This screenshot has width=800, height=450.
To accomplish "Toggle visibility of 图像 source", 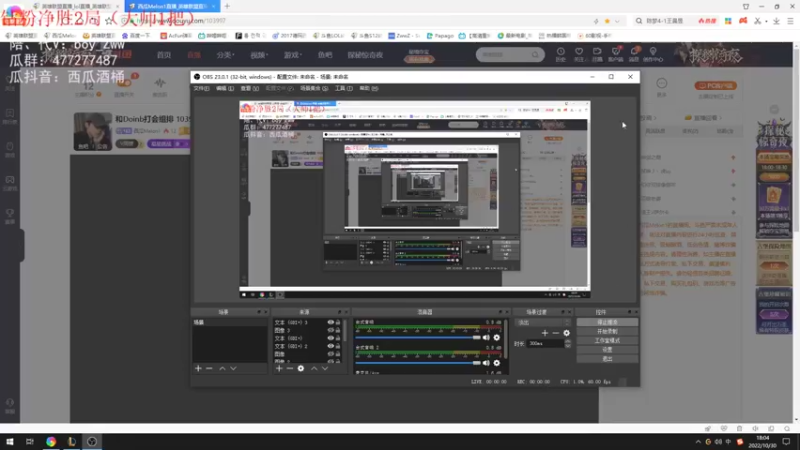I will pos(331,354).
